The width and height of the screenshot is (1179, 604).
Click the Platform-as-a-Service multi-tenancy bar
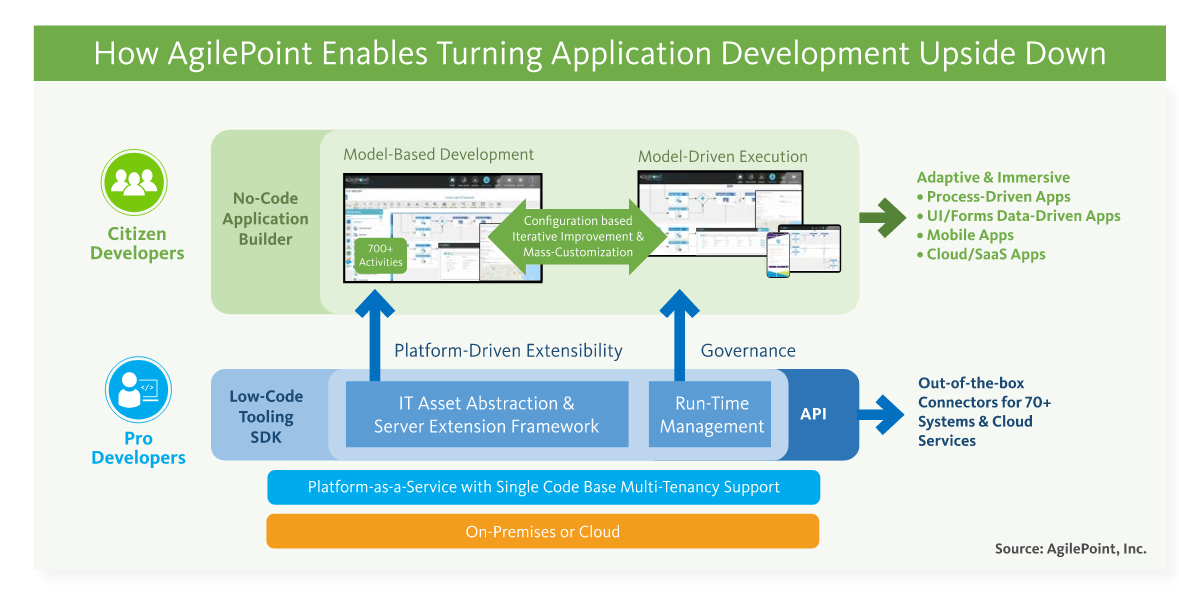coord(544,487)
